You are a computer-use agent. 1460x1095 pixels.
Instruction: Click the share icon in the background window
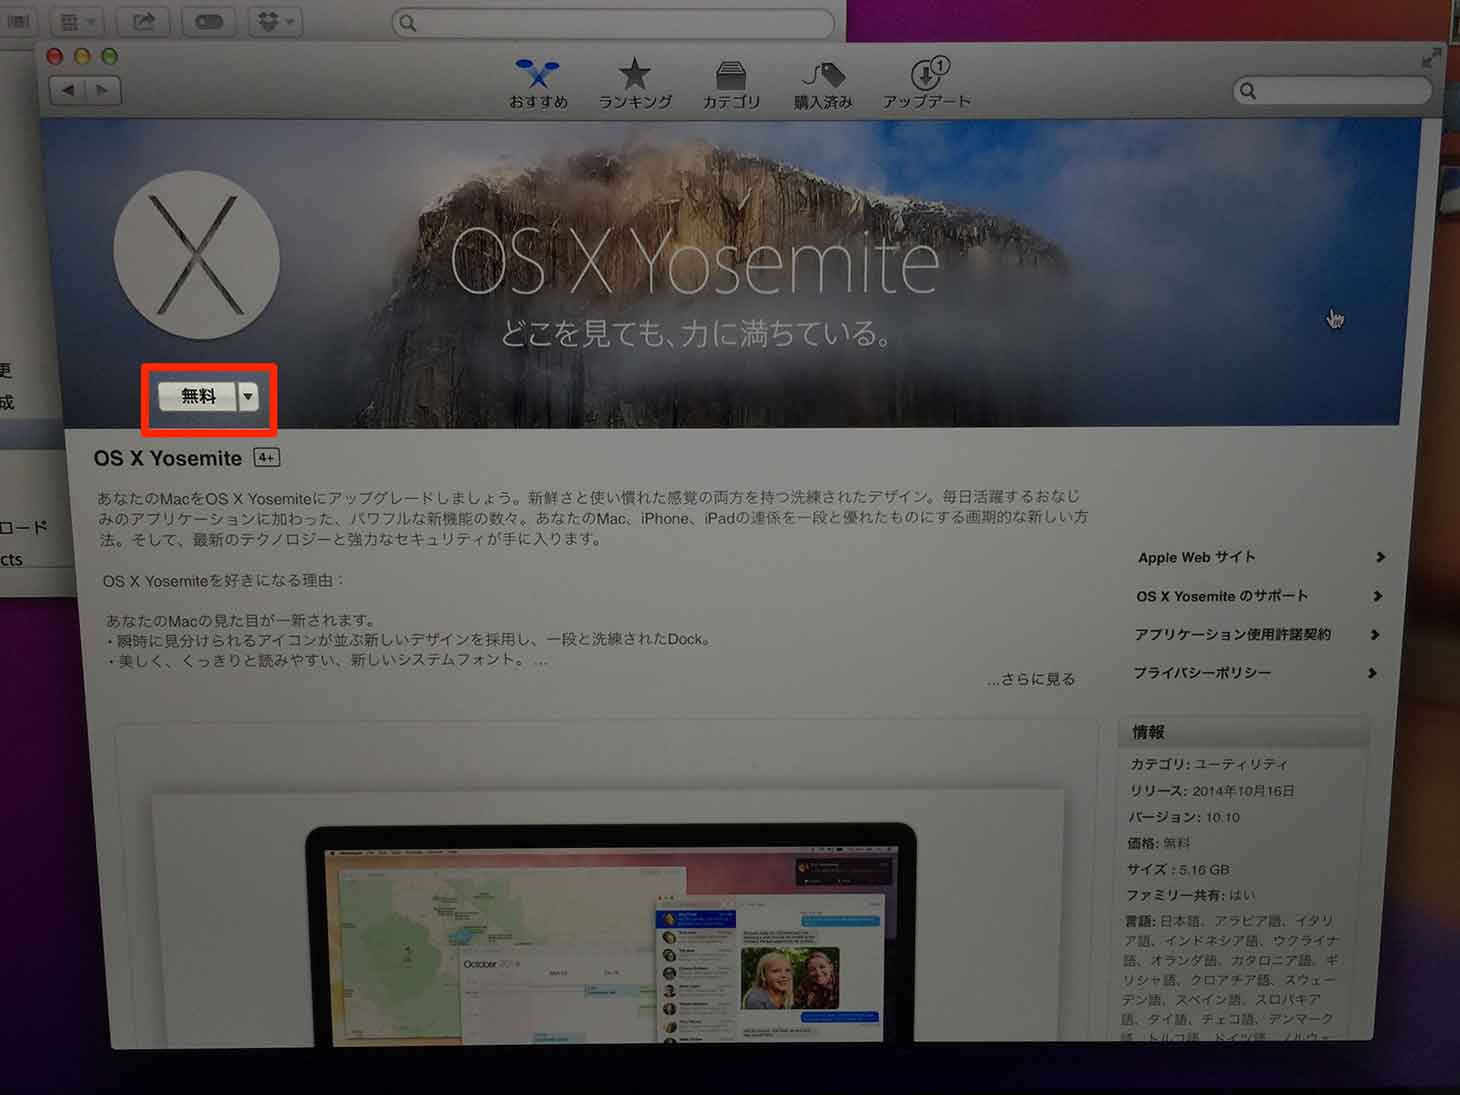pos(144,21)
